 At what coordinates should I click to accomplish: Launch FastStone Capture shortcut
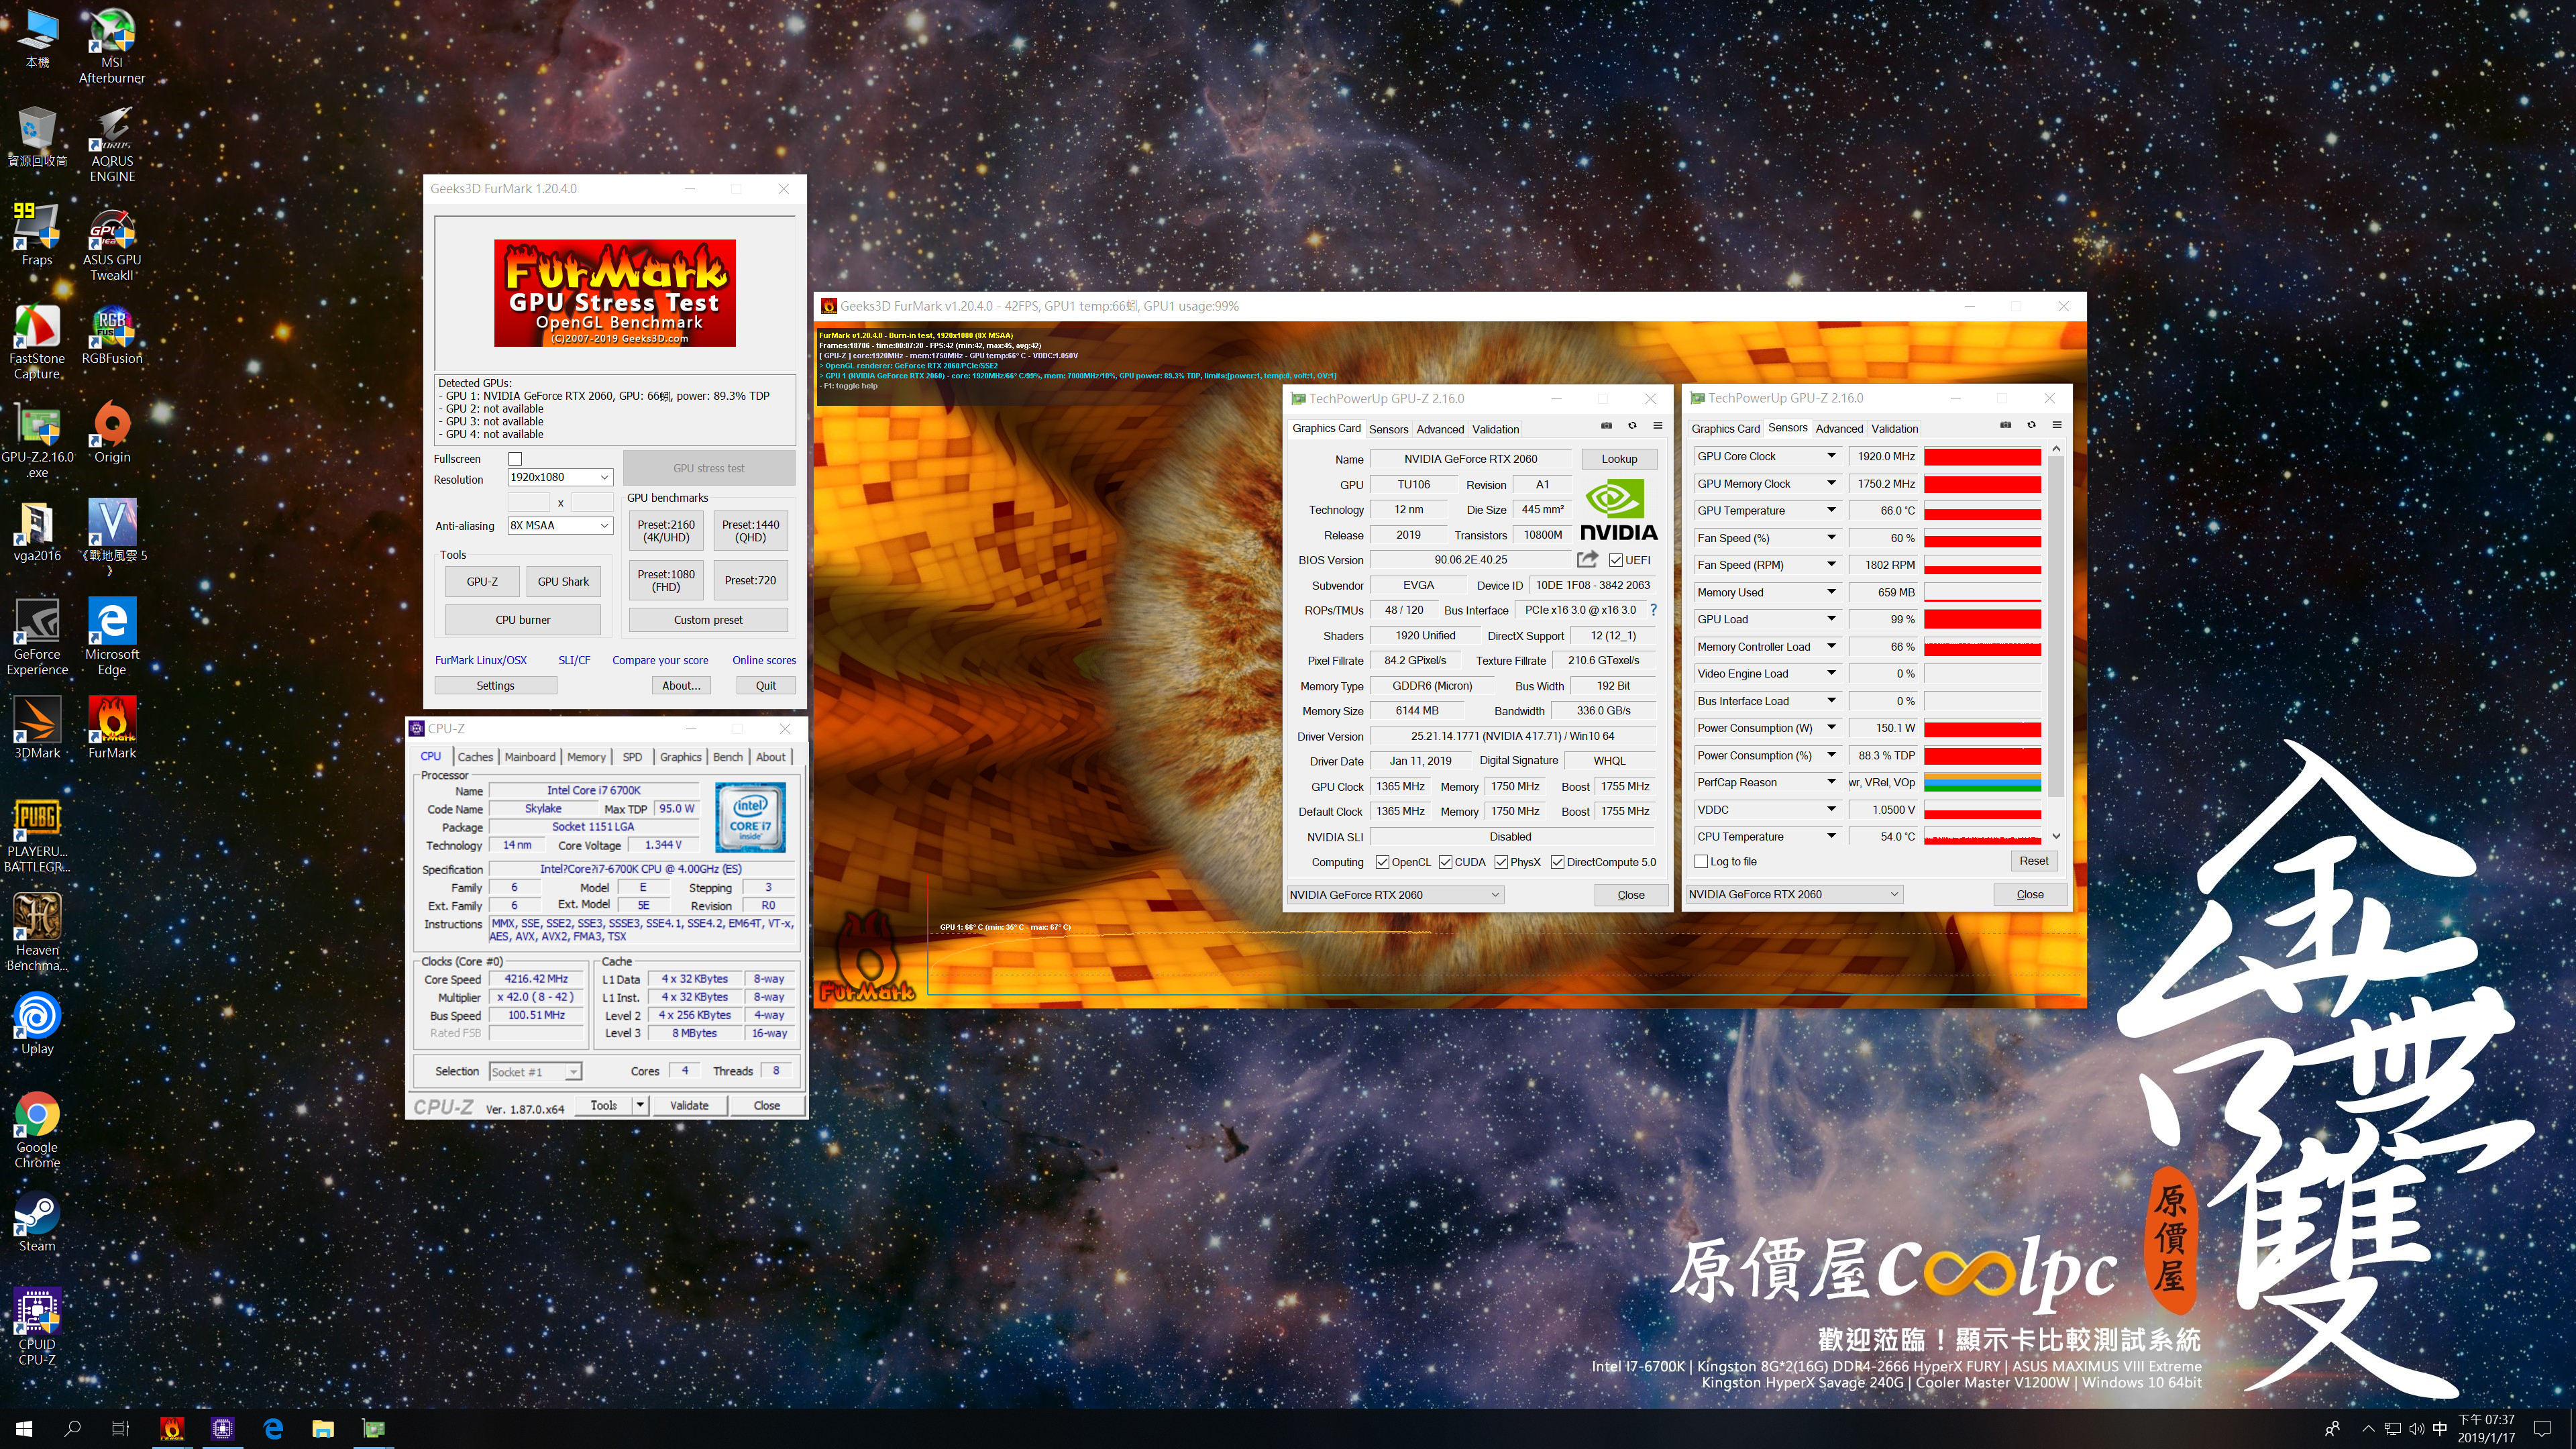pos(37,342)
